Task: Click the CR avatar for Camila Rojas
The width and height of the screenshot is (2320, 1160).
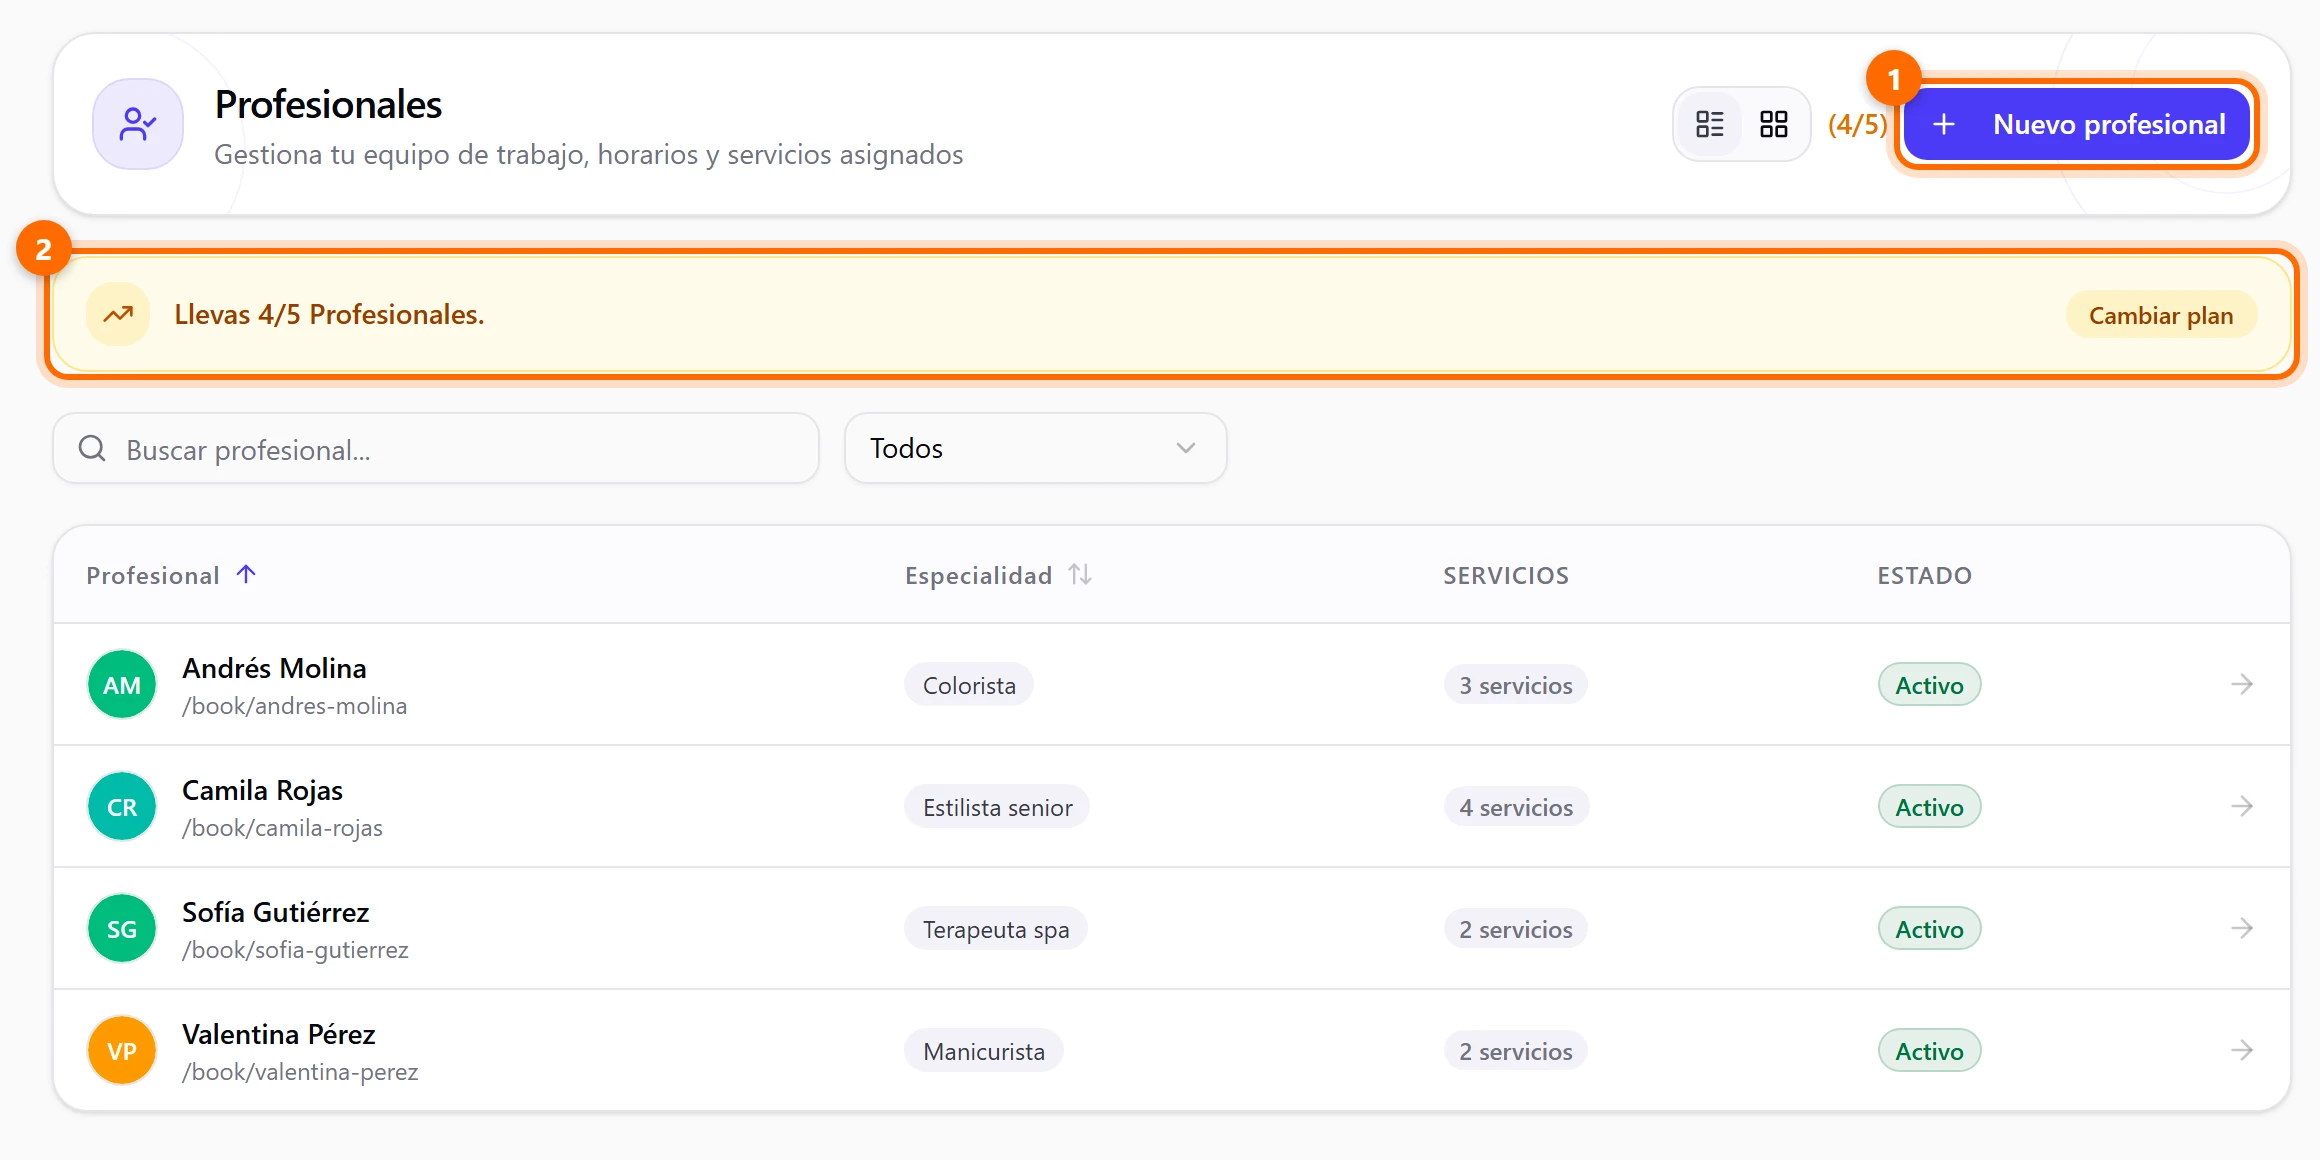Action: pos(122,807)
